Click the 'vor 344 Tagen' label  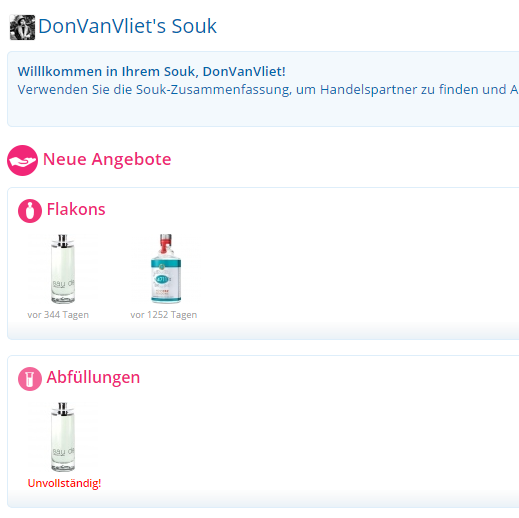pyautogui.click(x=58, y=315)
